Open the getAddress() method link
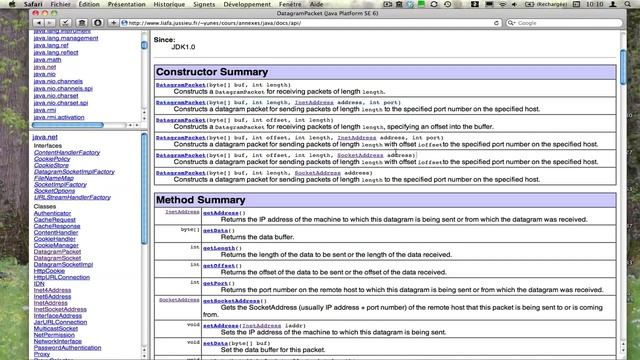Screen dimensions: 640x360 tap(221, 213)
